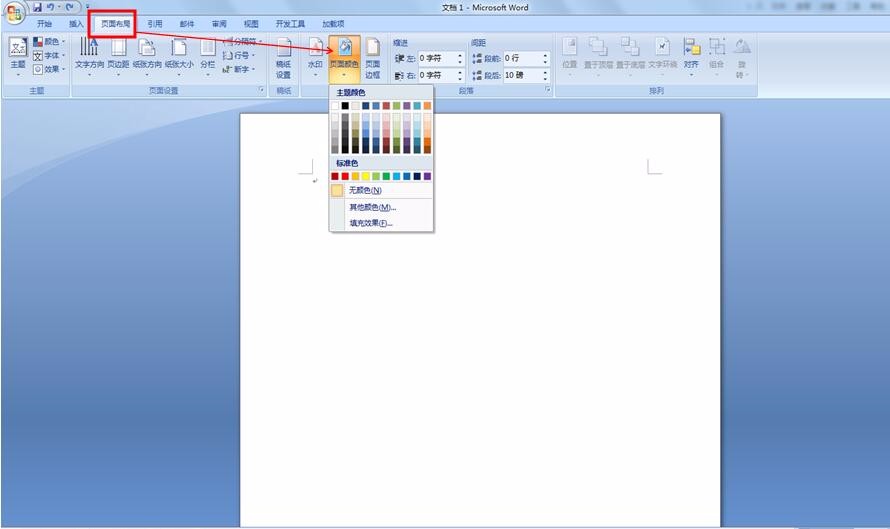Viewport: 890px width, 529px height.
Task: Open the 段落 paragraph dialog launcher
Action: coord(548,90)
